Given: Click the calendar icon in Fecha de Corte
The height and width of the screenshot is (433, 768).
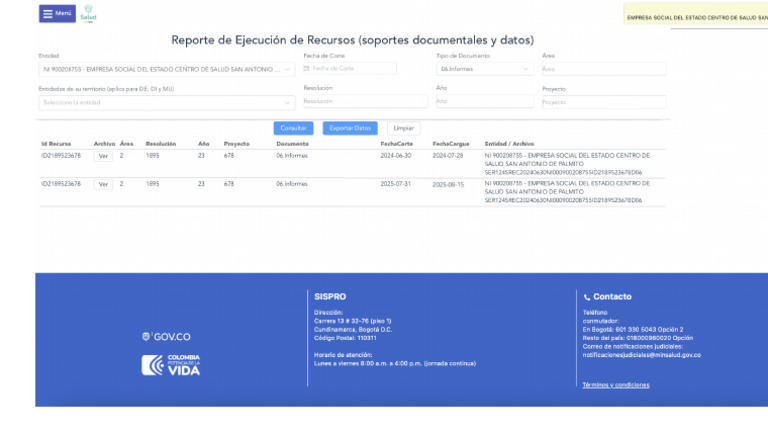Looking at the screenshot, I should 307,69.
